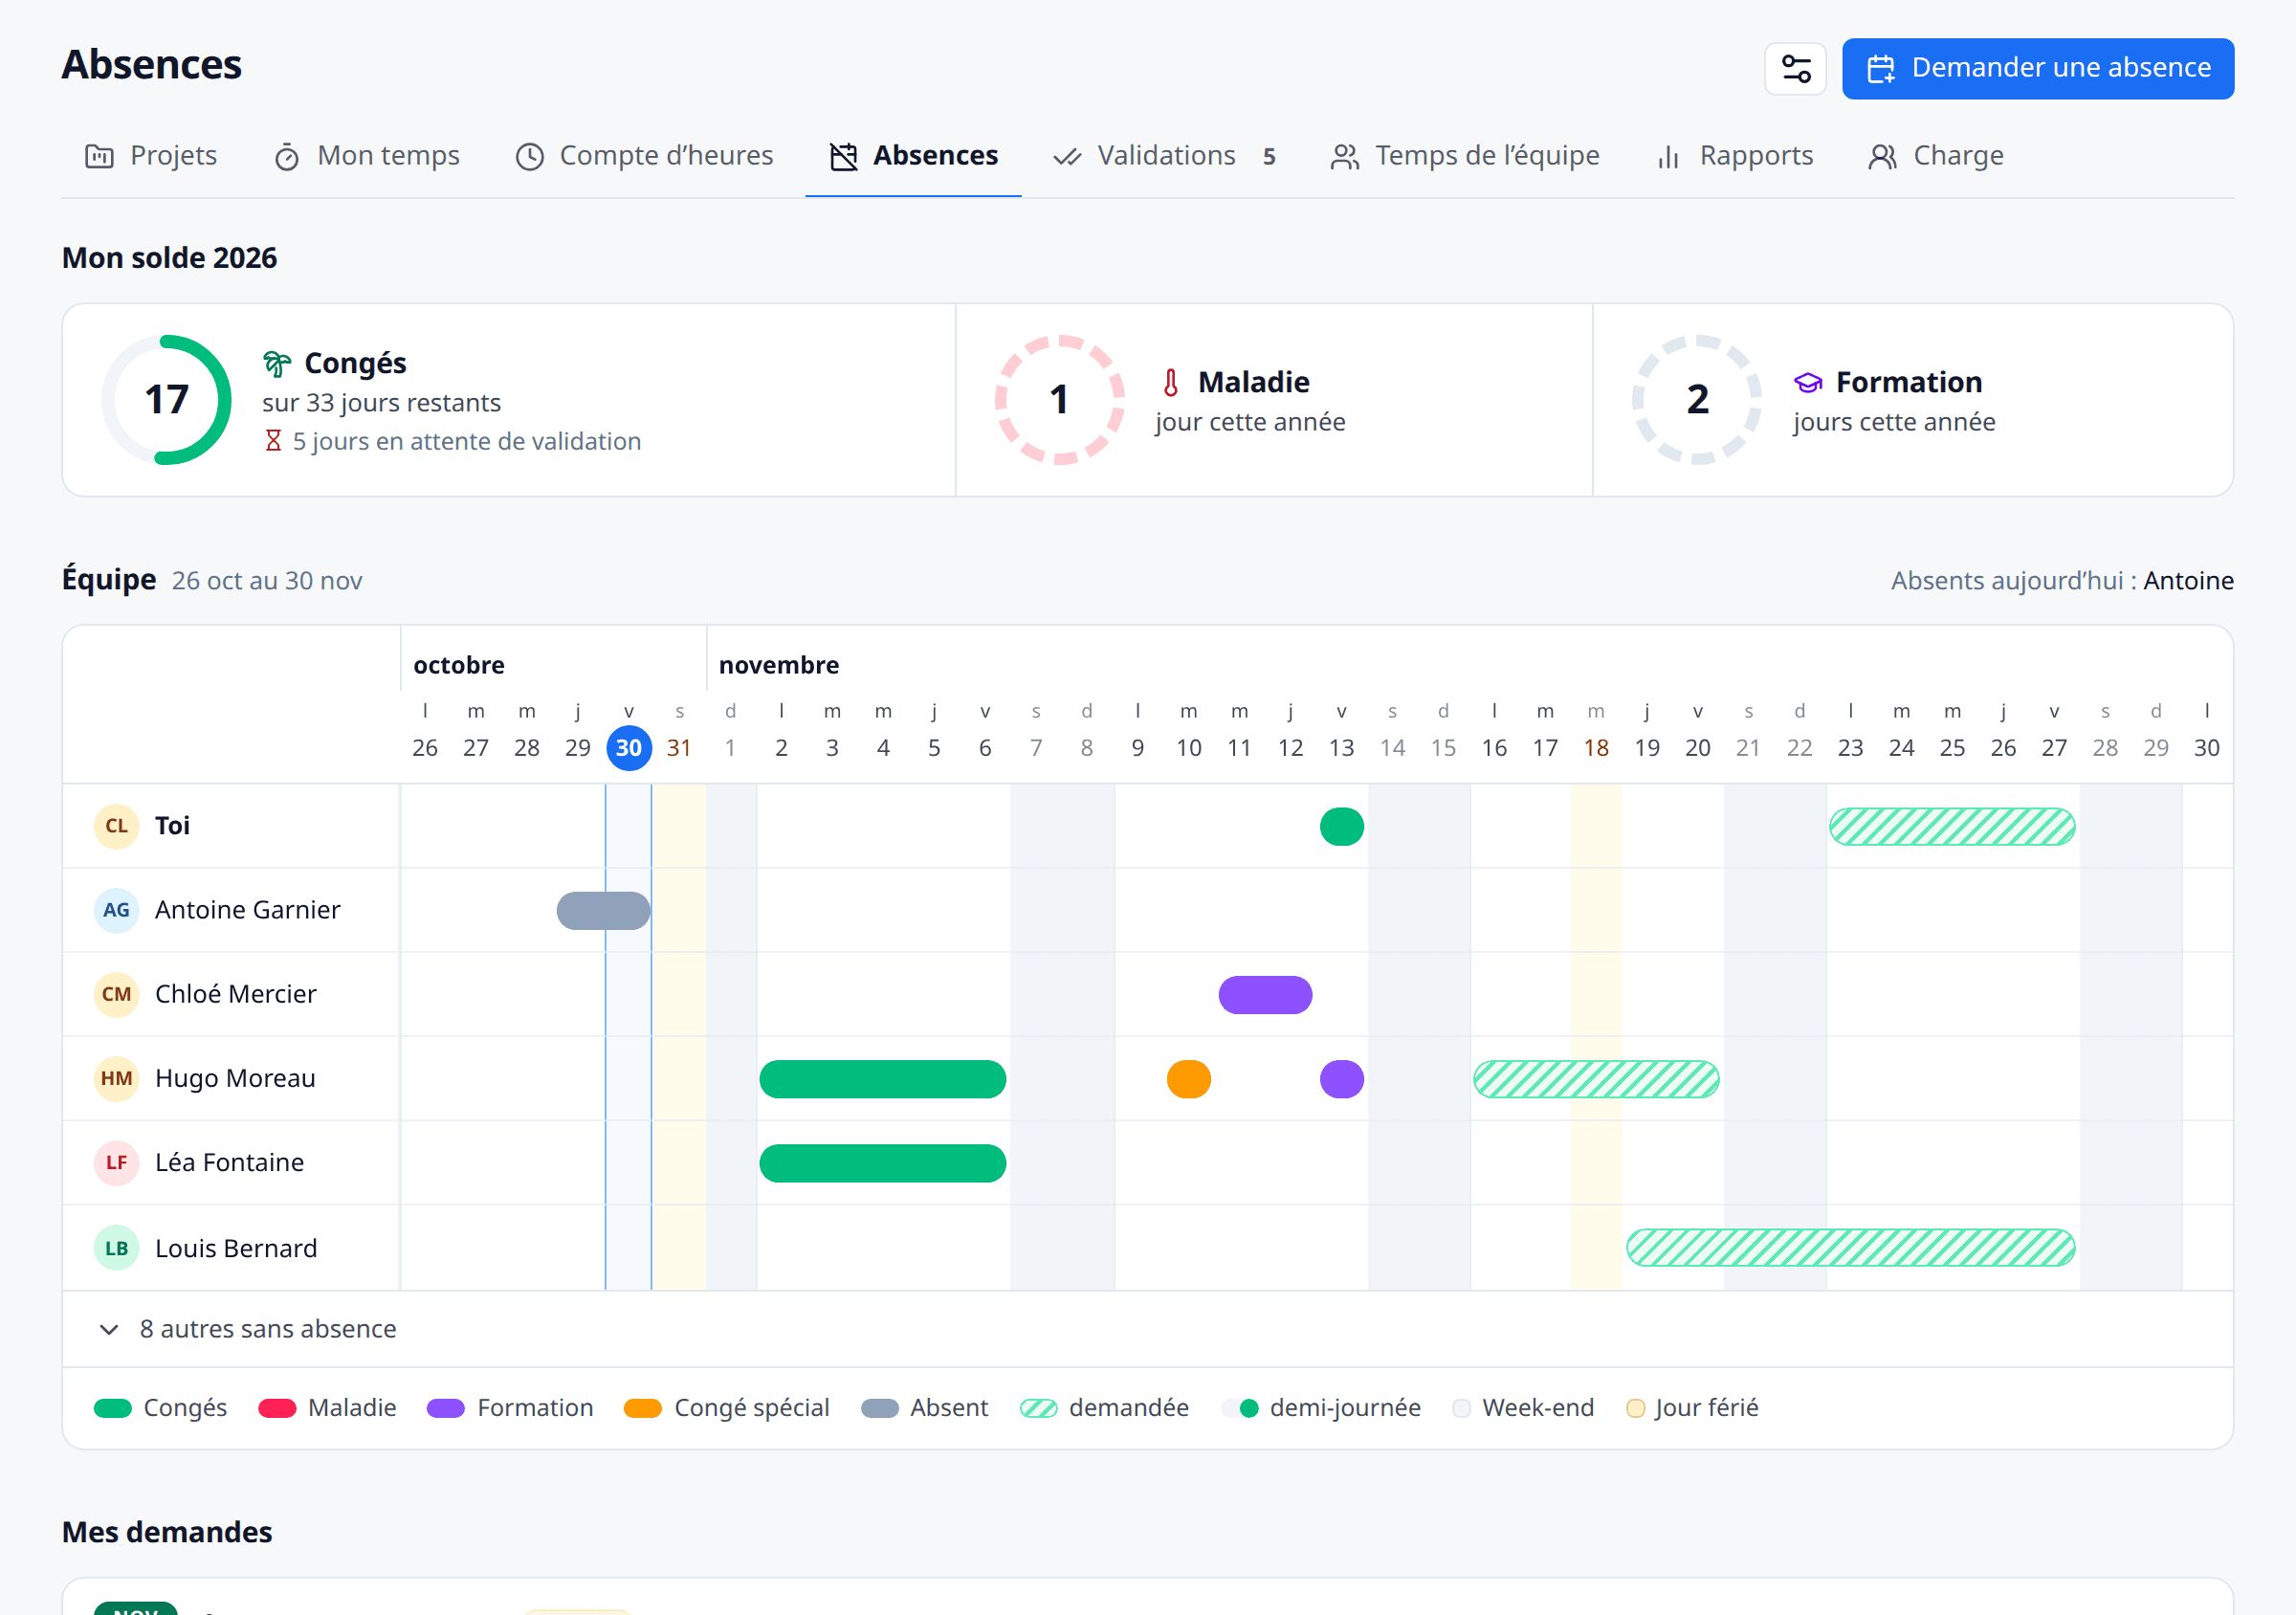Click the Formation graduation cap icon
2296x1615 pixels.
1808,382
